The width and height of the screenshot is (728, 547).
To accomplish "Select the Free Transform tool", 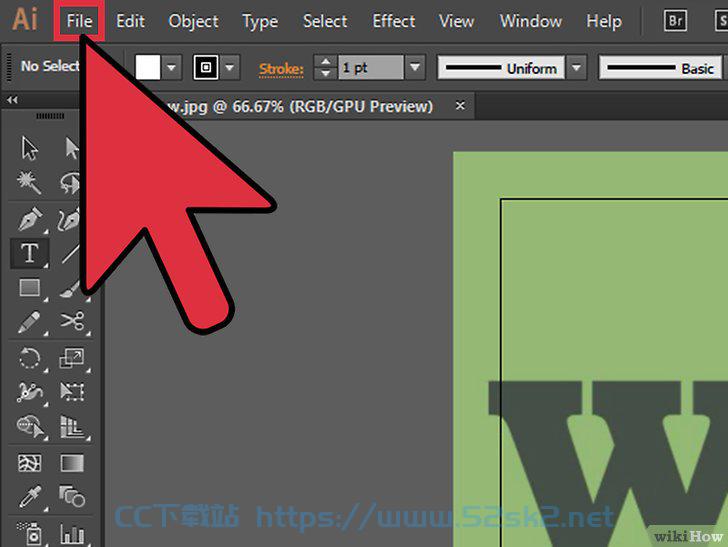I will pyautogui.click(x=72, y=392).
